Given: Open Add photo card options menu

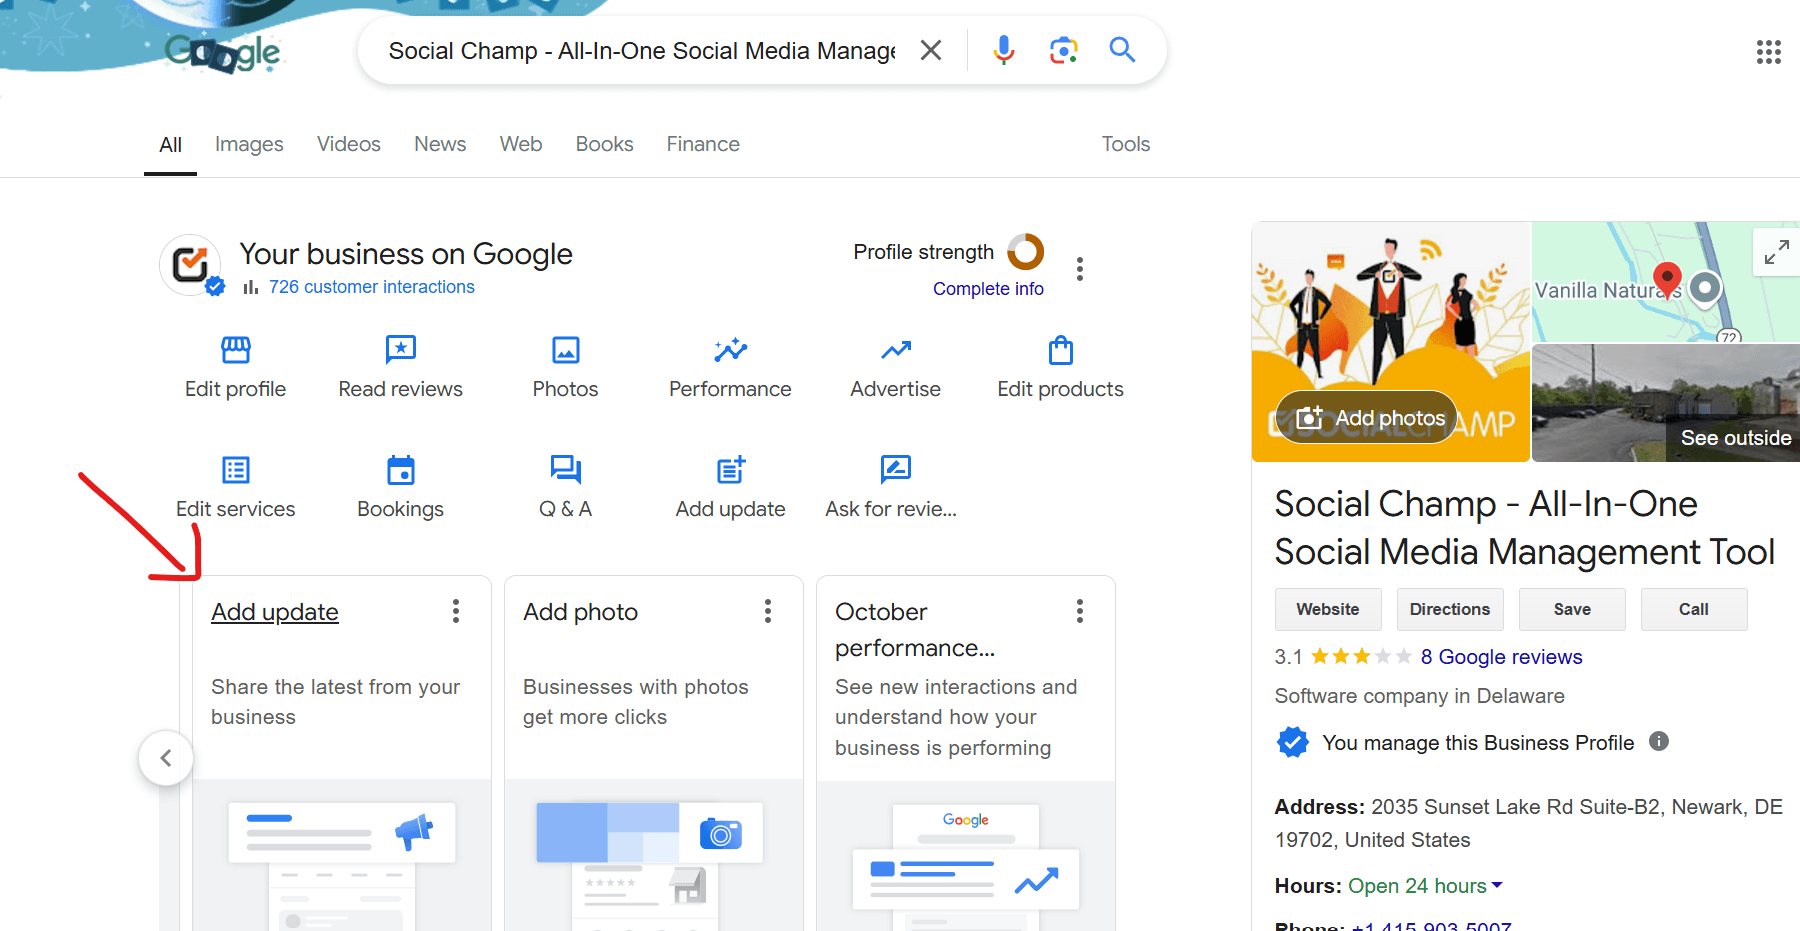Looking at the screenshot, I should click(x=768, y=611).
